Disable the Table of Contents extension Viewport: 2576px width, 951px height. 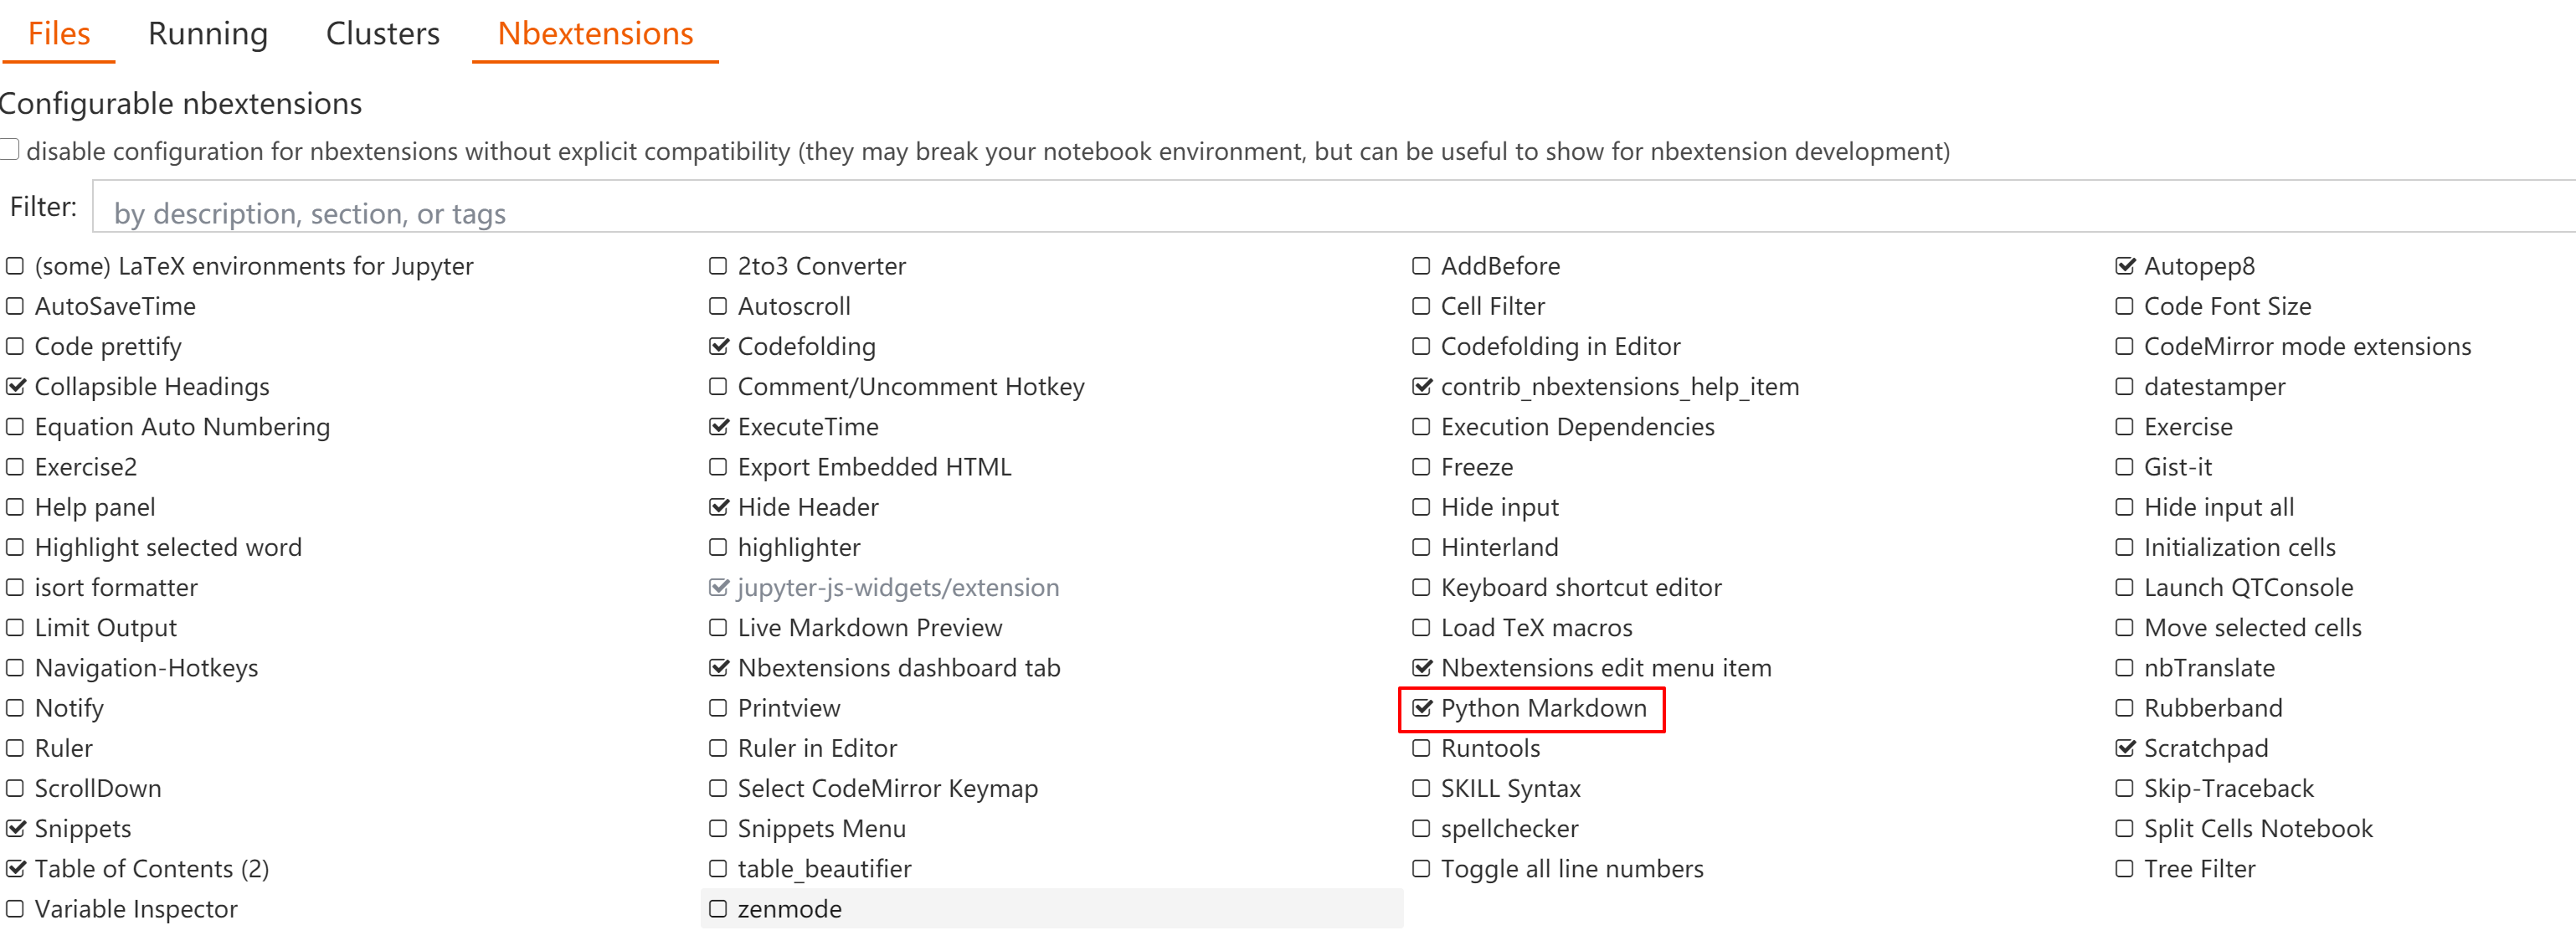[x=14, y=868]
